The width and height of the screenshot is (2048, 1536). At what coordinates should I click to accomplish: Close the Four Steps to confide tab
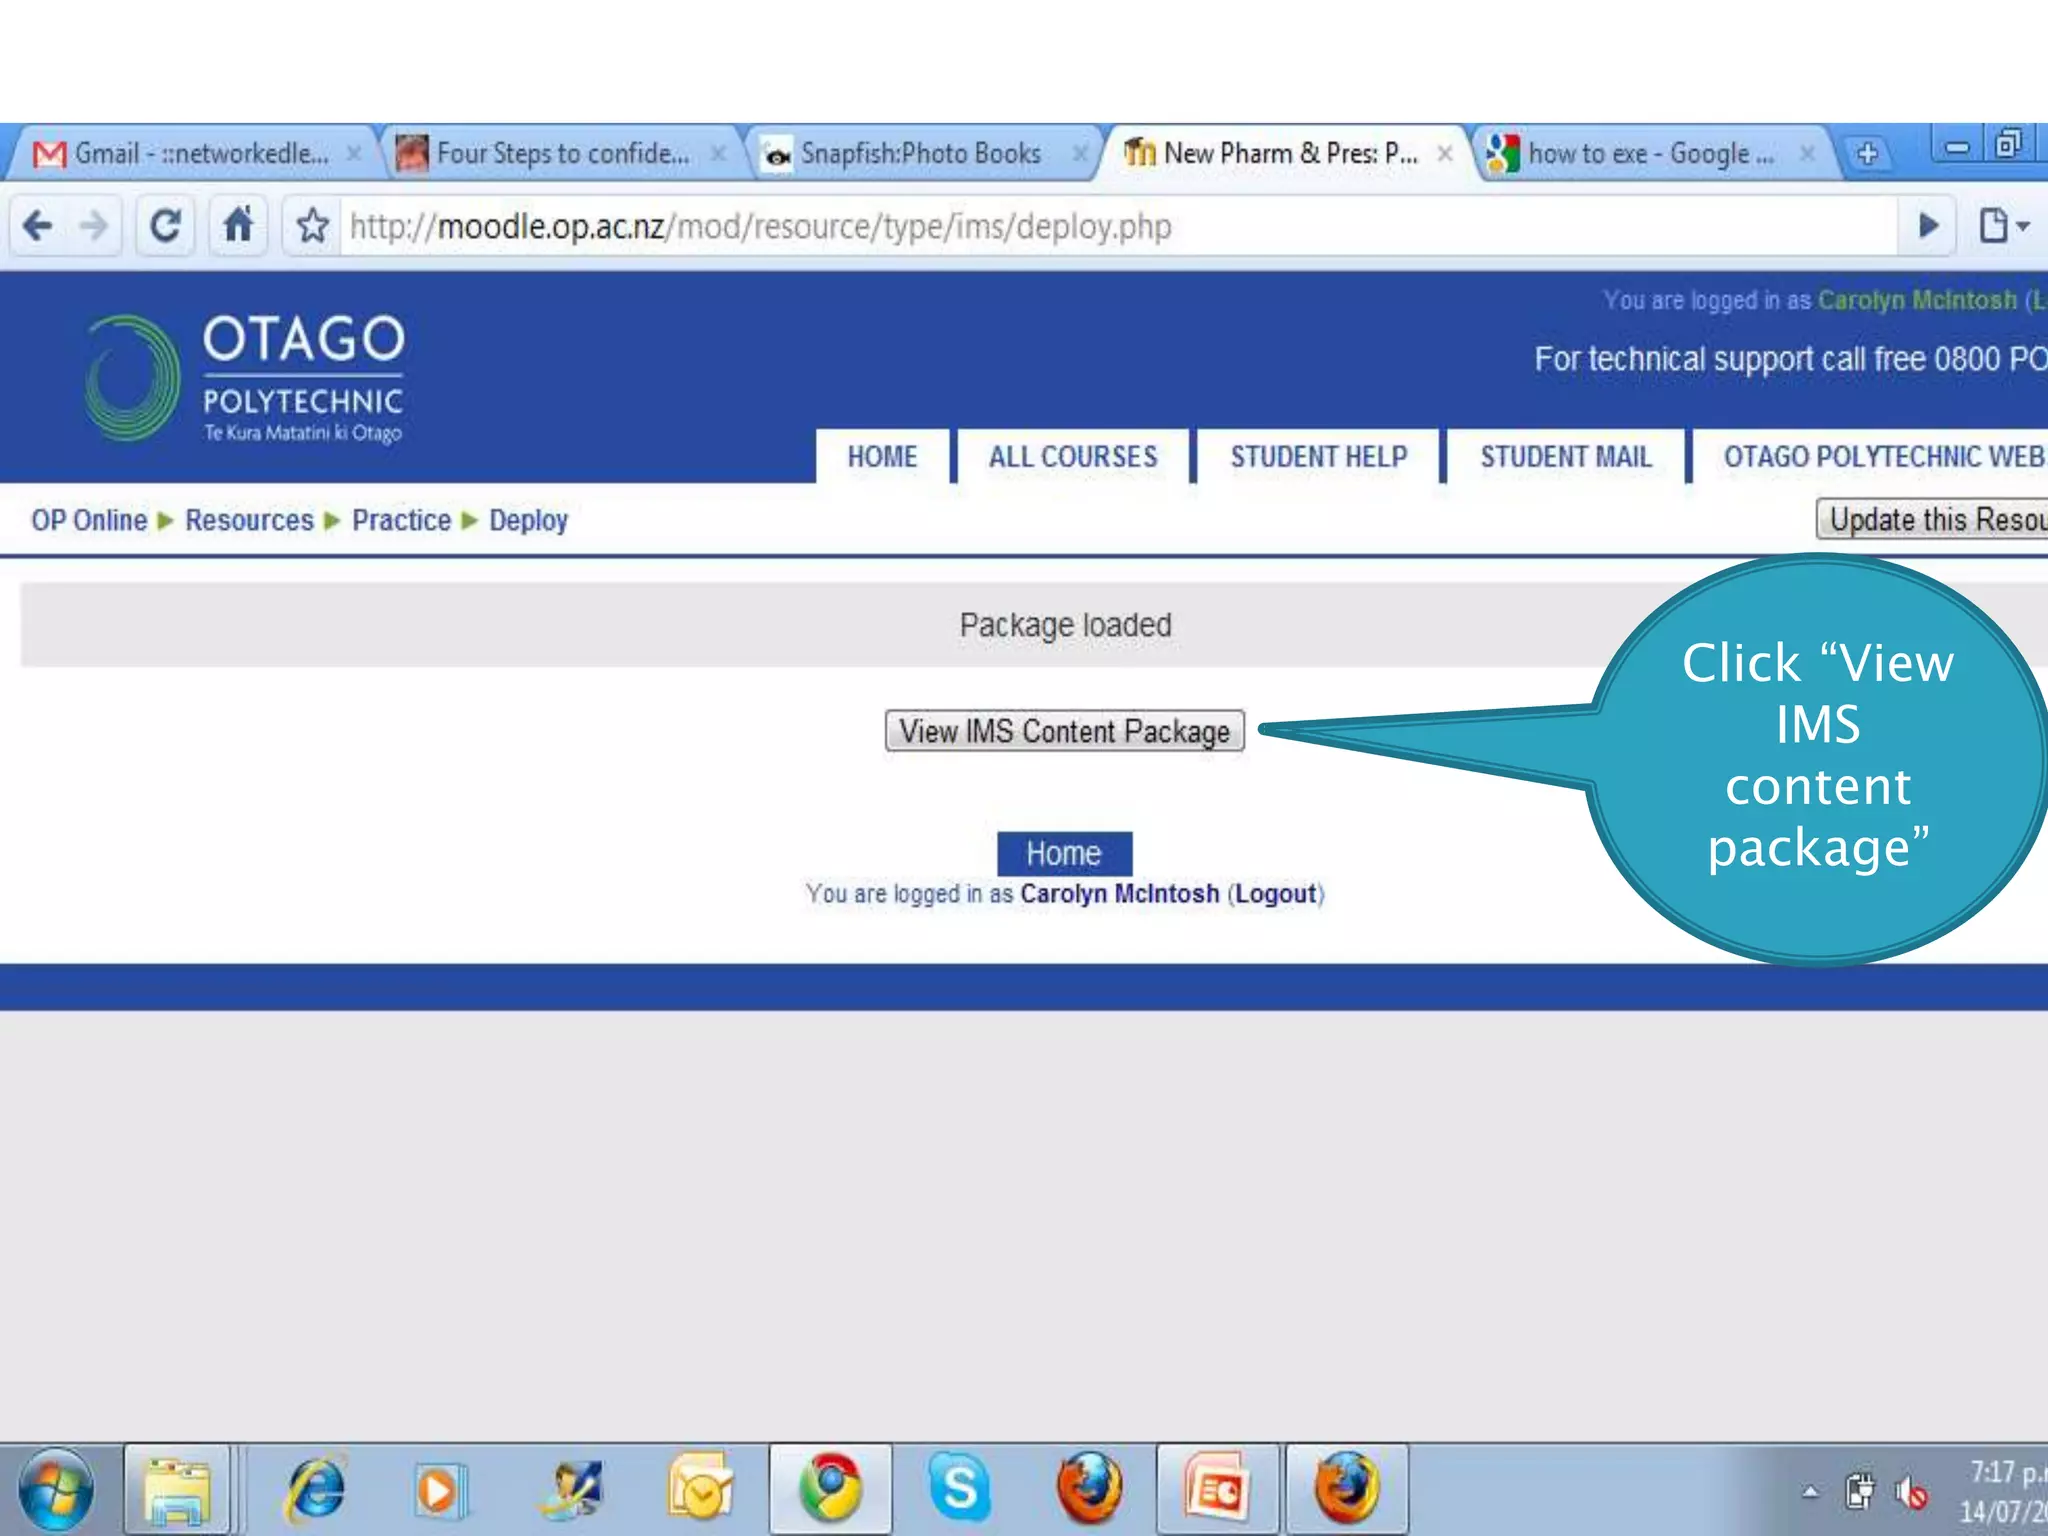click(718, 153)
